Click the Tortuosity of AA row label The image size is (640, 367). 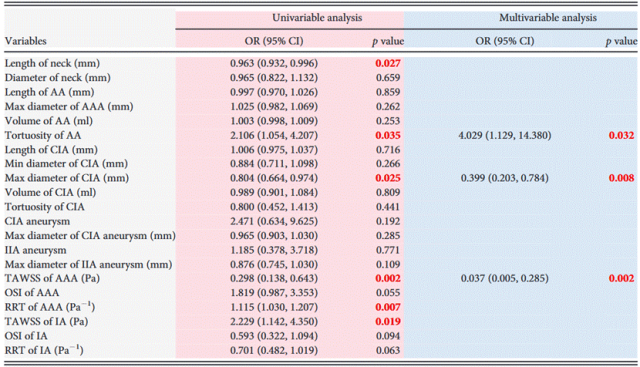43,135
